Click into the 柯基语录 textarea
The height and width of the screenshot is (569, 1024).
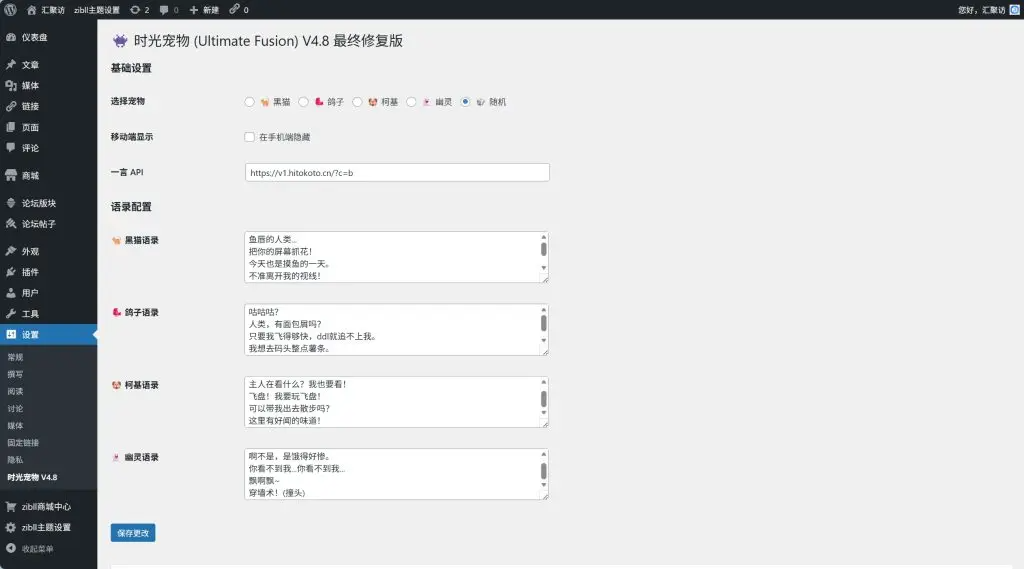point(396,402)
